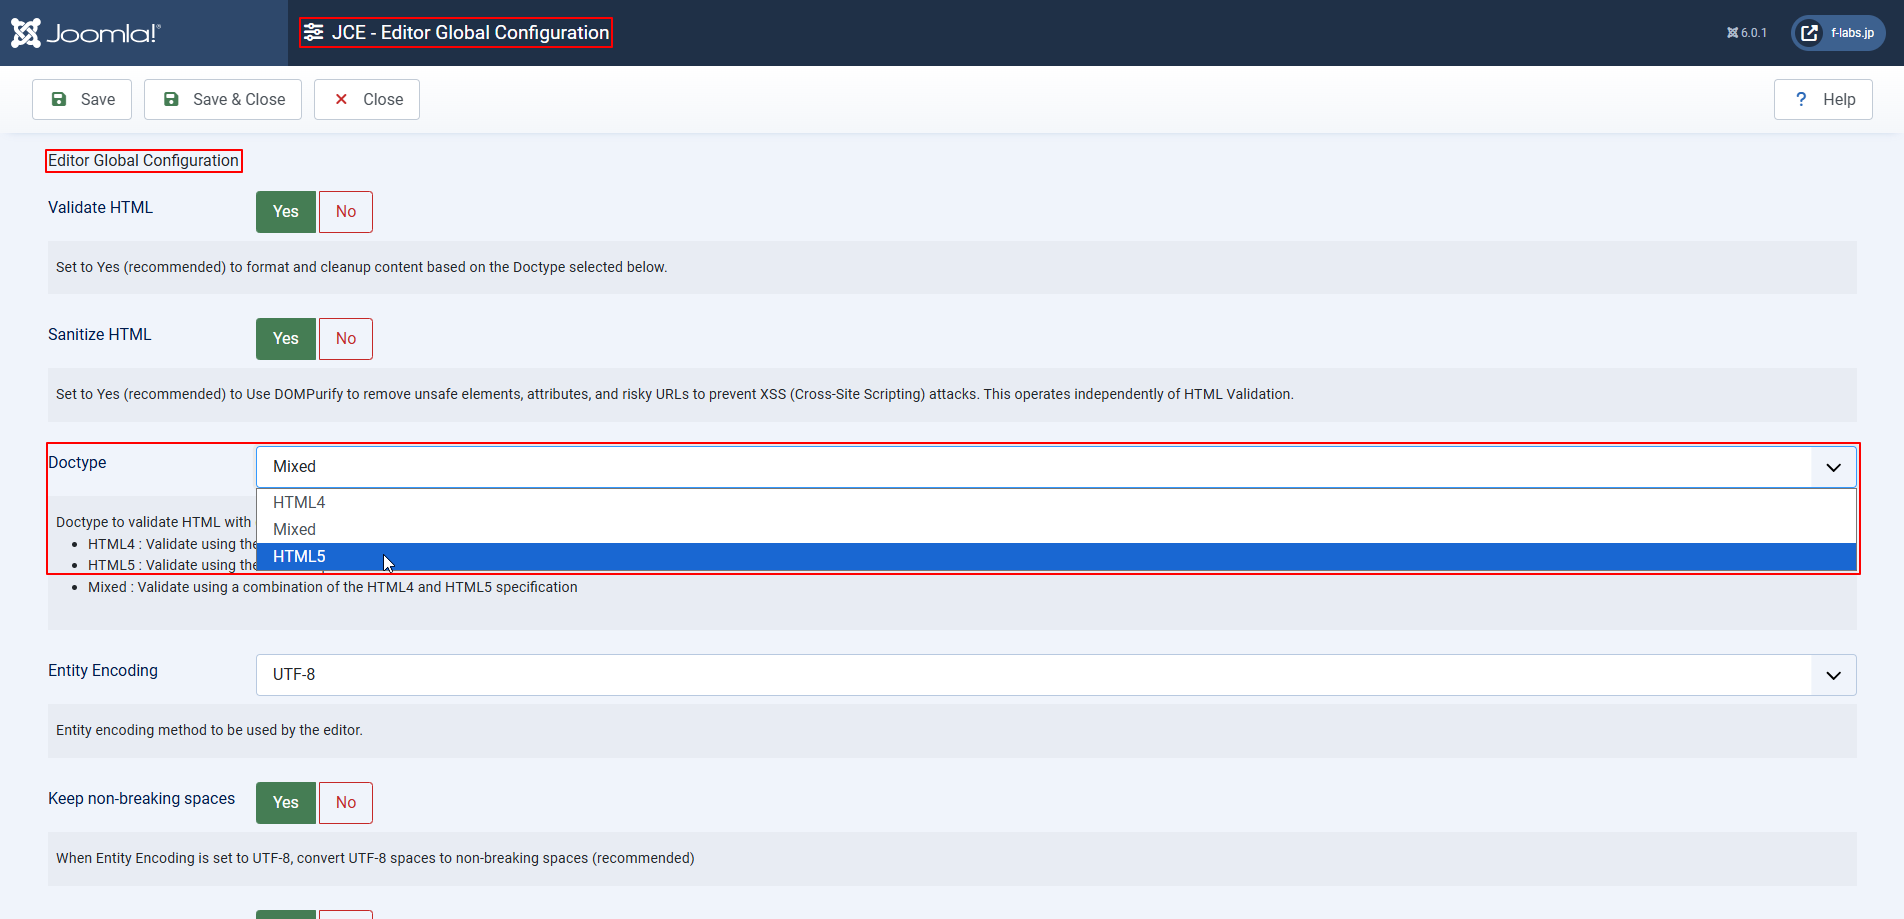Choose HTML4 from the Doctype list
The width and height of the screenshot is (1904, 919).
(299, 502)
